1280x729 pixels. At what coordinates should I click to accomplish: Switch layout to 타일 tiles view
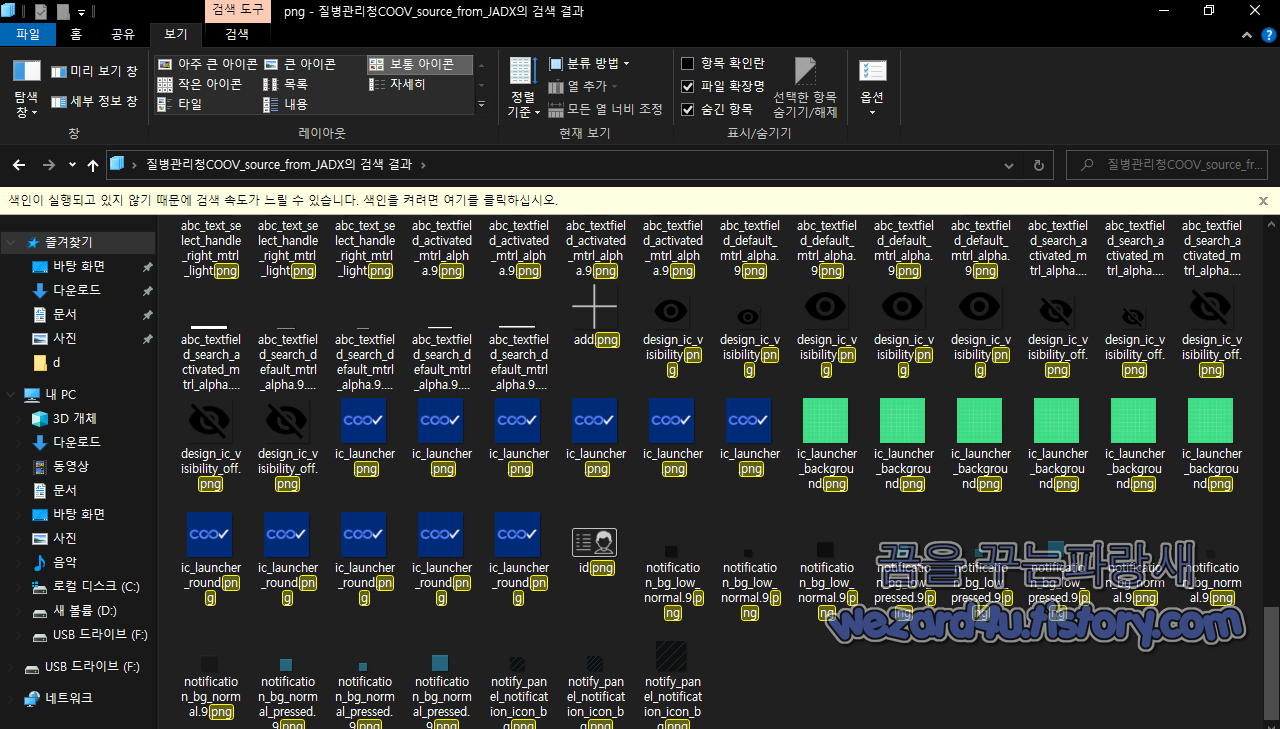click(180, 104)
